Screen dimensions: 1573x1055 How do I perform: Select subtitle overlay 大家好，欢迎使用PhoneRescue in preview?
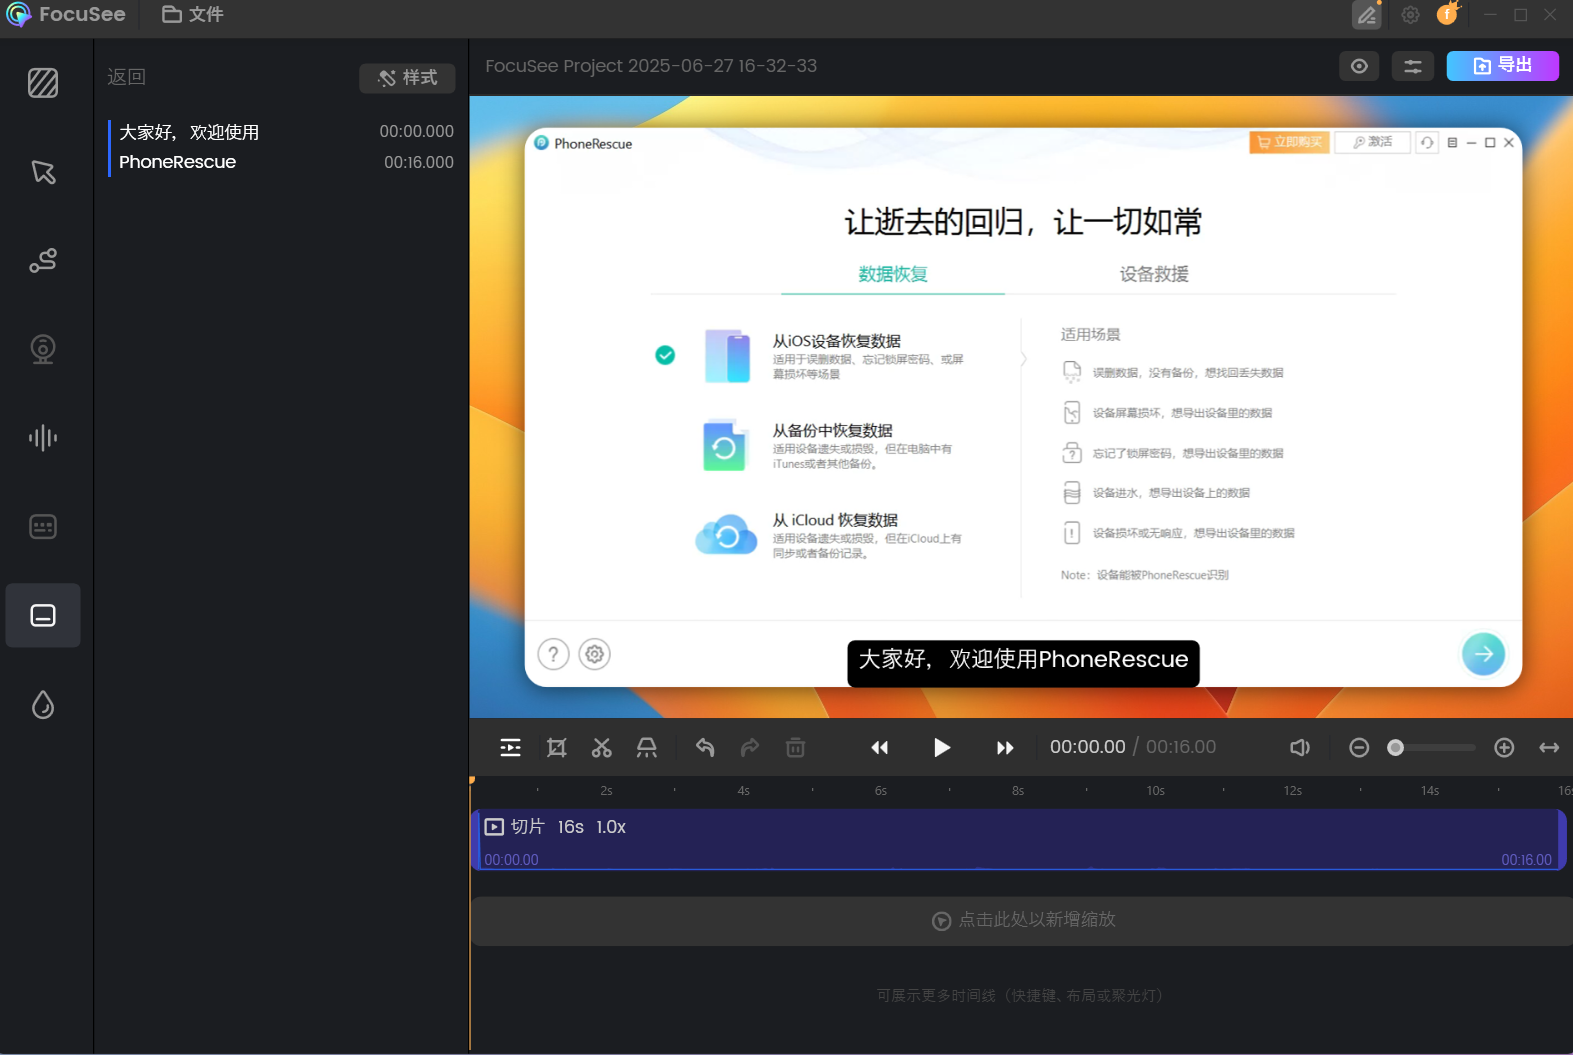pos(1023,663)
